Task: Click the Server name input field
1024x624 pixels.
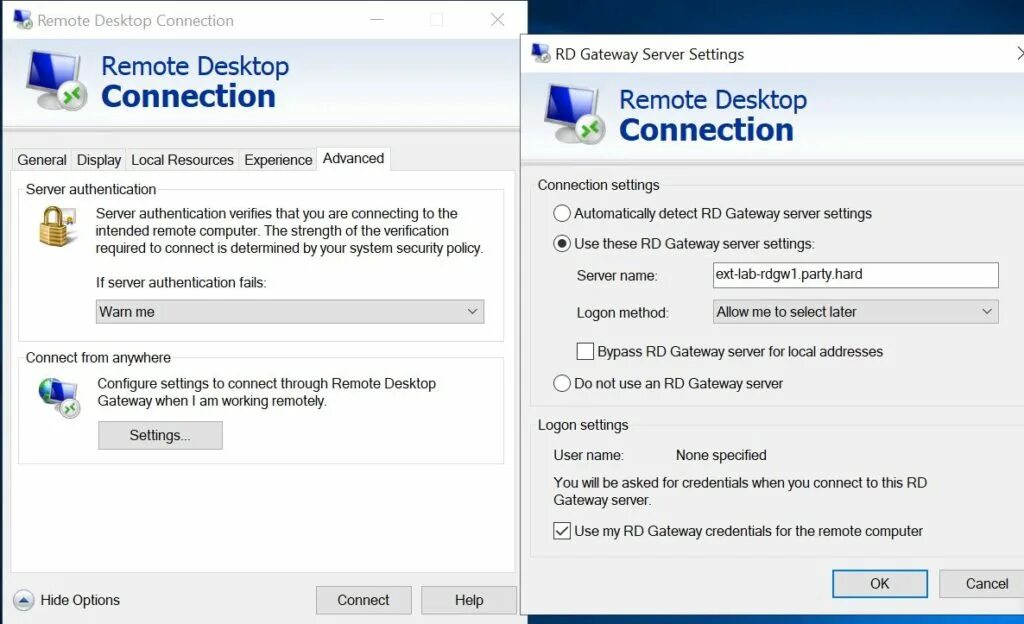Action: pyautogui.click(x=856, y=275)
